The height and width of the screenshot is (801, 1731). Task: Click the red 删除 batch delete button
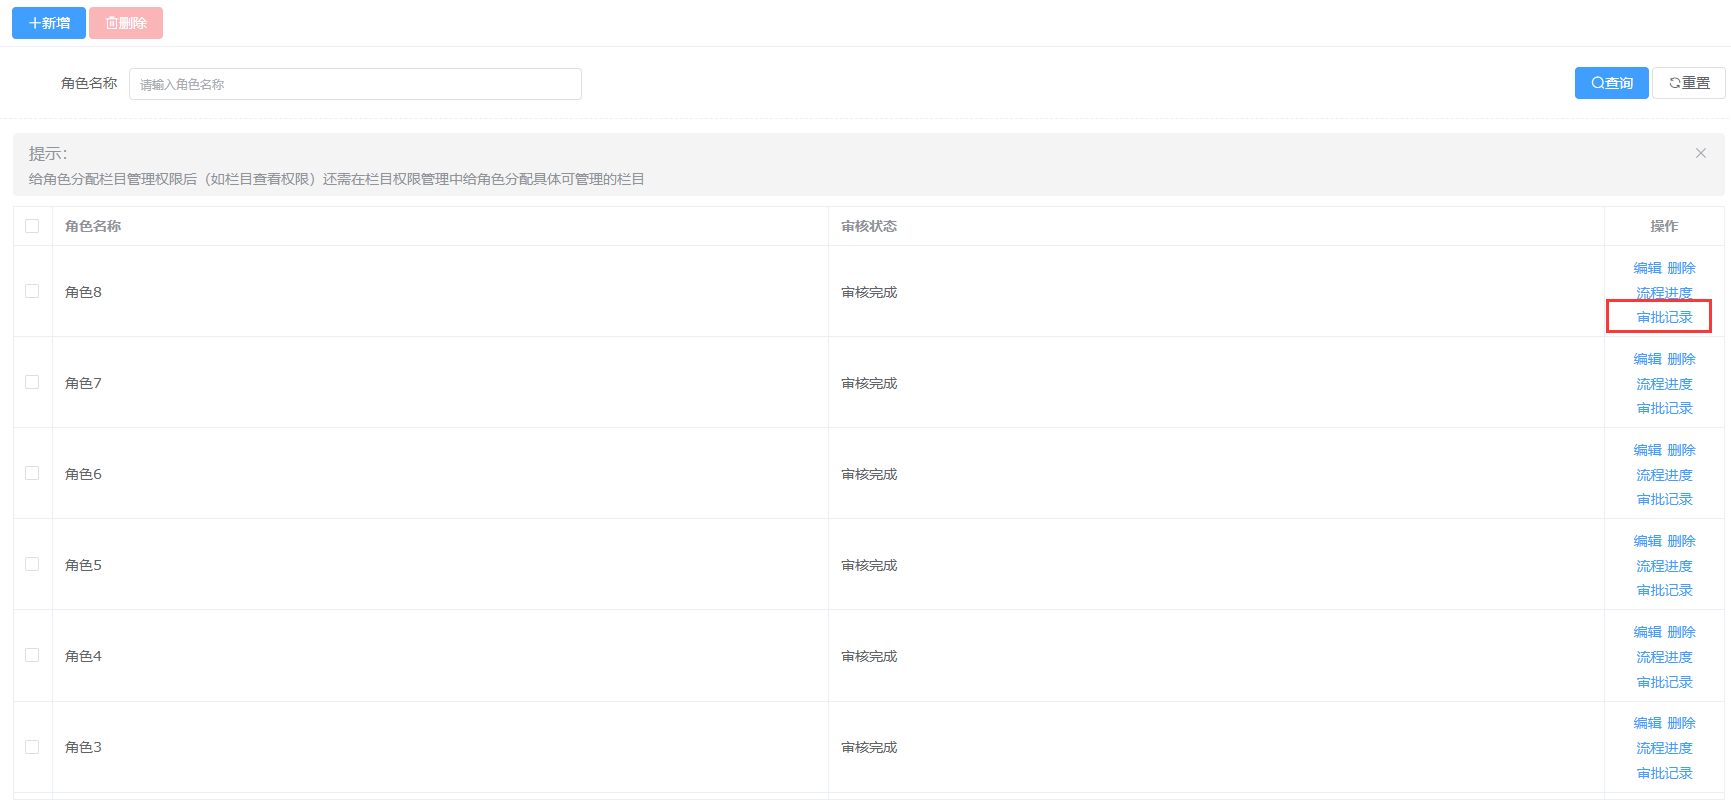click(x=126, y=23)
